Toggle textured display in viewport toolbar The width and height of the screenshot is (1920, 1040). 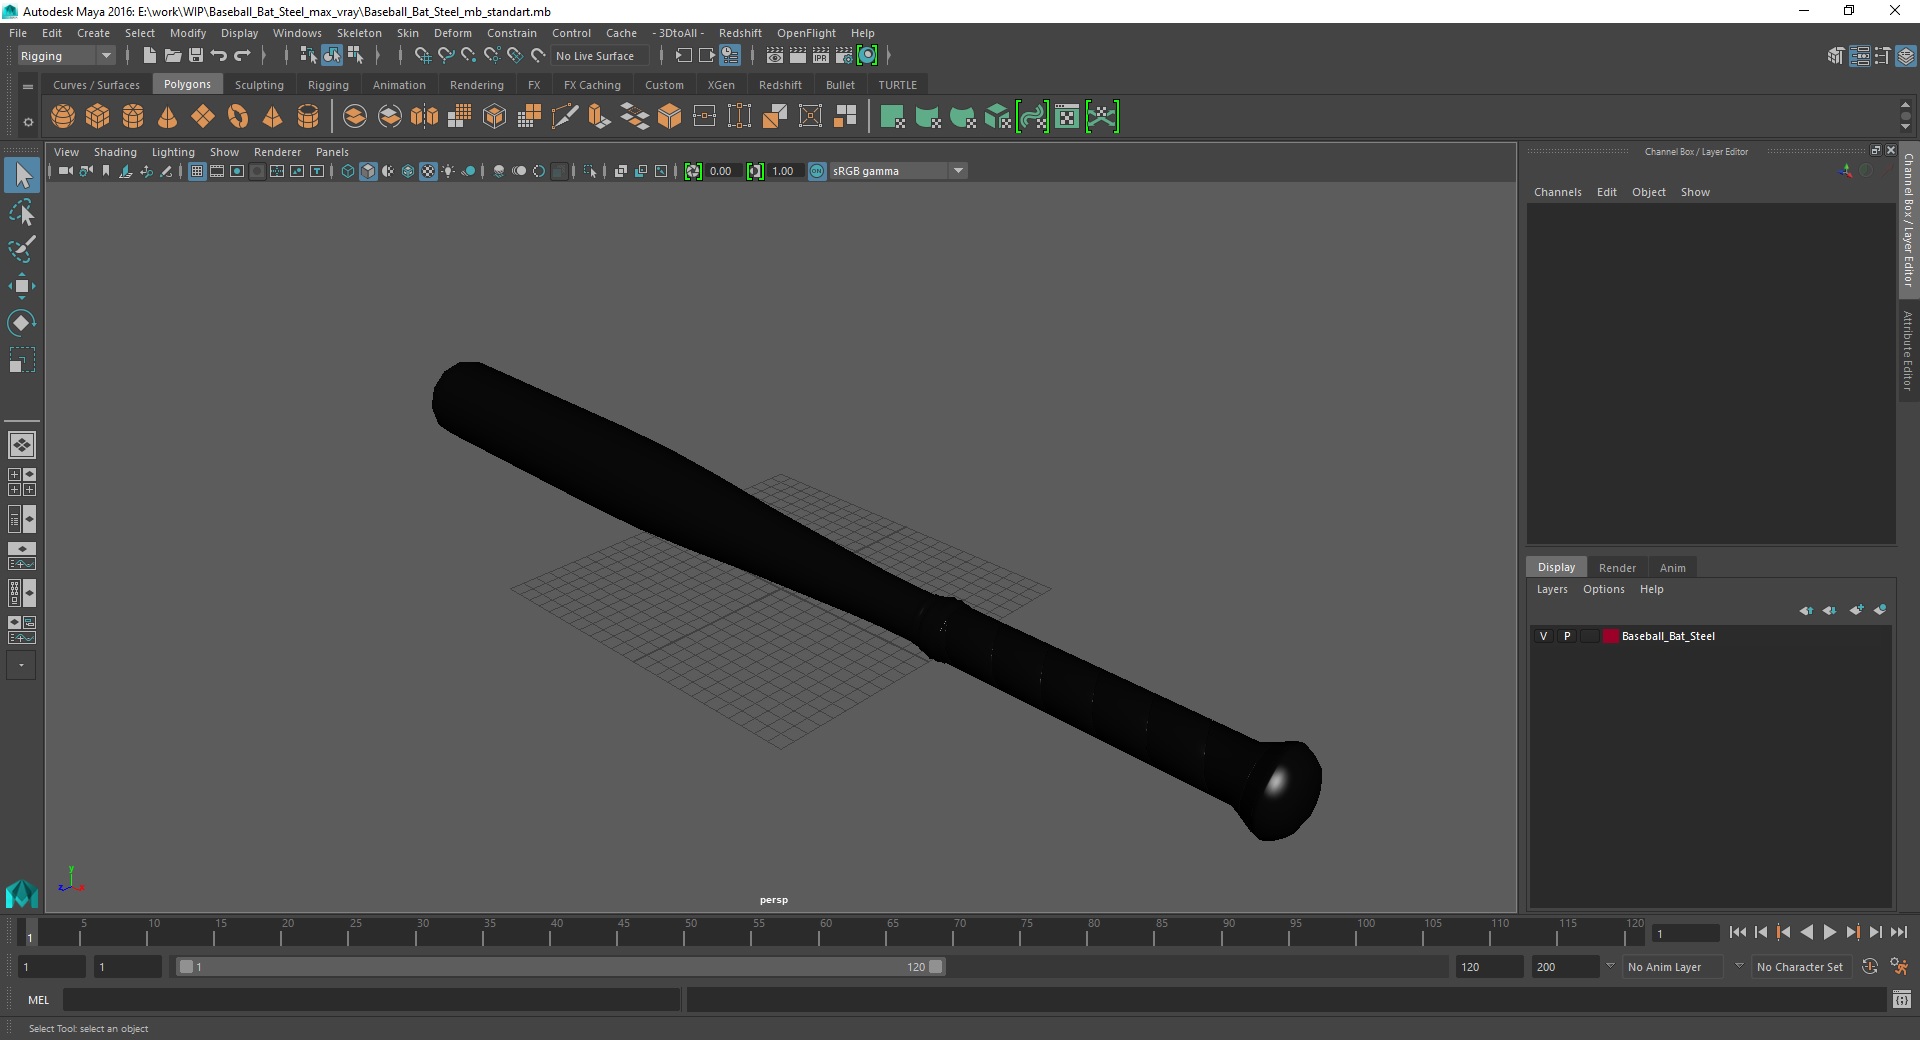(x=428, y=171)
